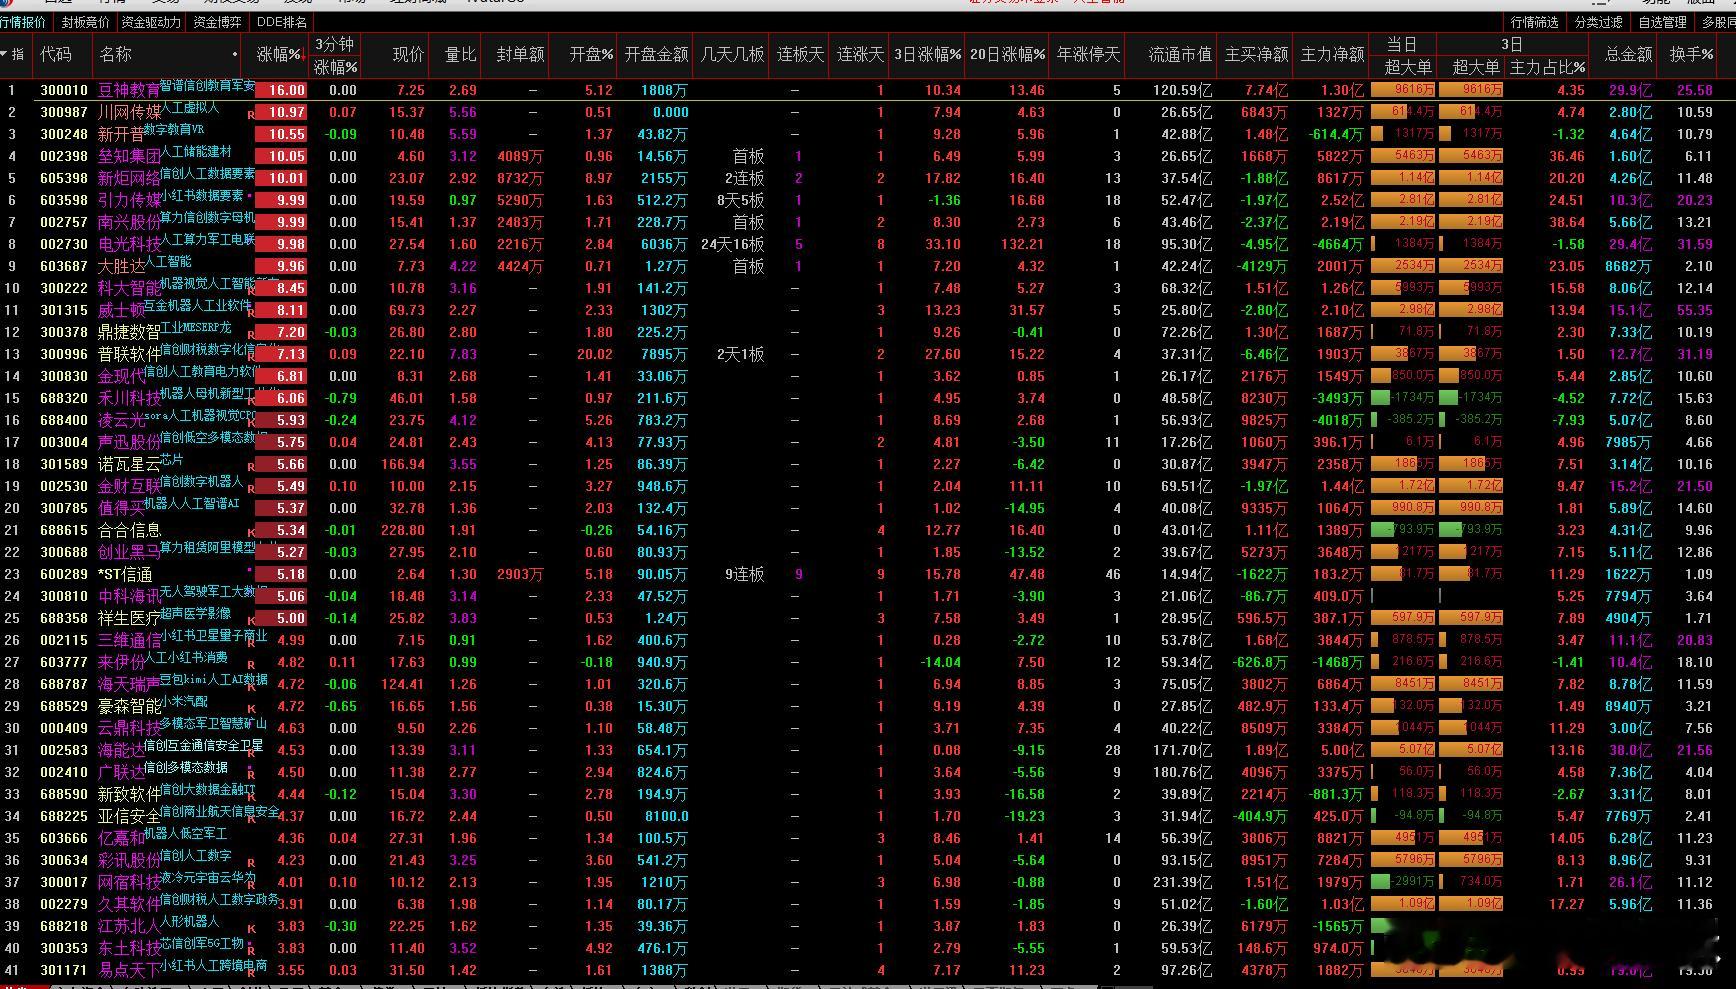Select 海天瑞声 stock name
Viewport: 1736px width, 989px height.
129,684
